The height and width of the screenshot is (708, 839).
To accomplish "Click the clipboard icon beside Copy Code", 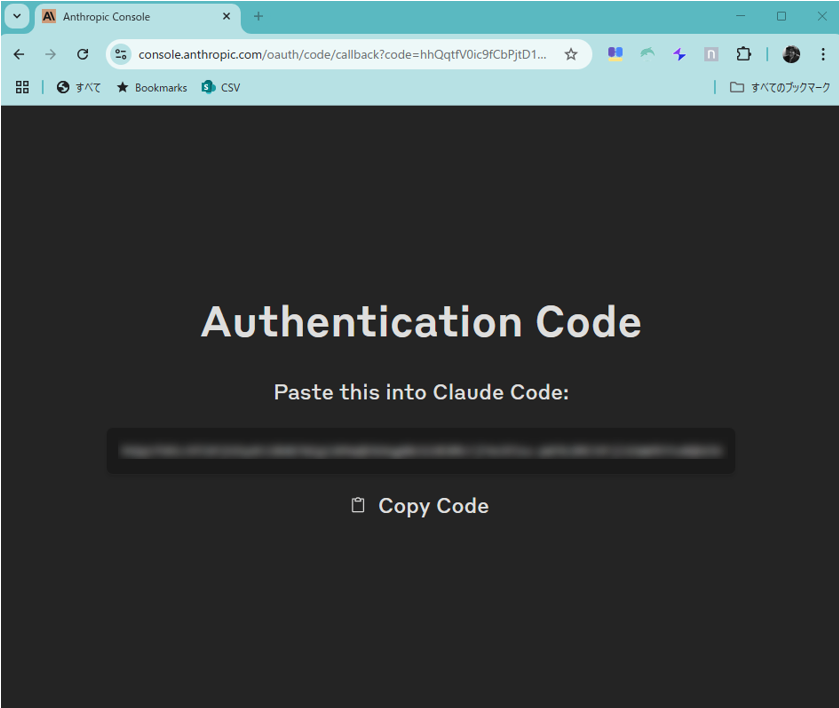I will click(x=358, y=505).
